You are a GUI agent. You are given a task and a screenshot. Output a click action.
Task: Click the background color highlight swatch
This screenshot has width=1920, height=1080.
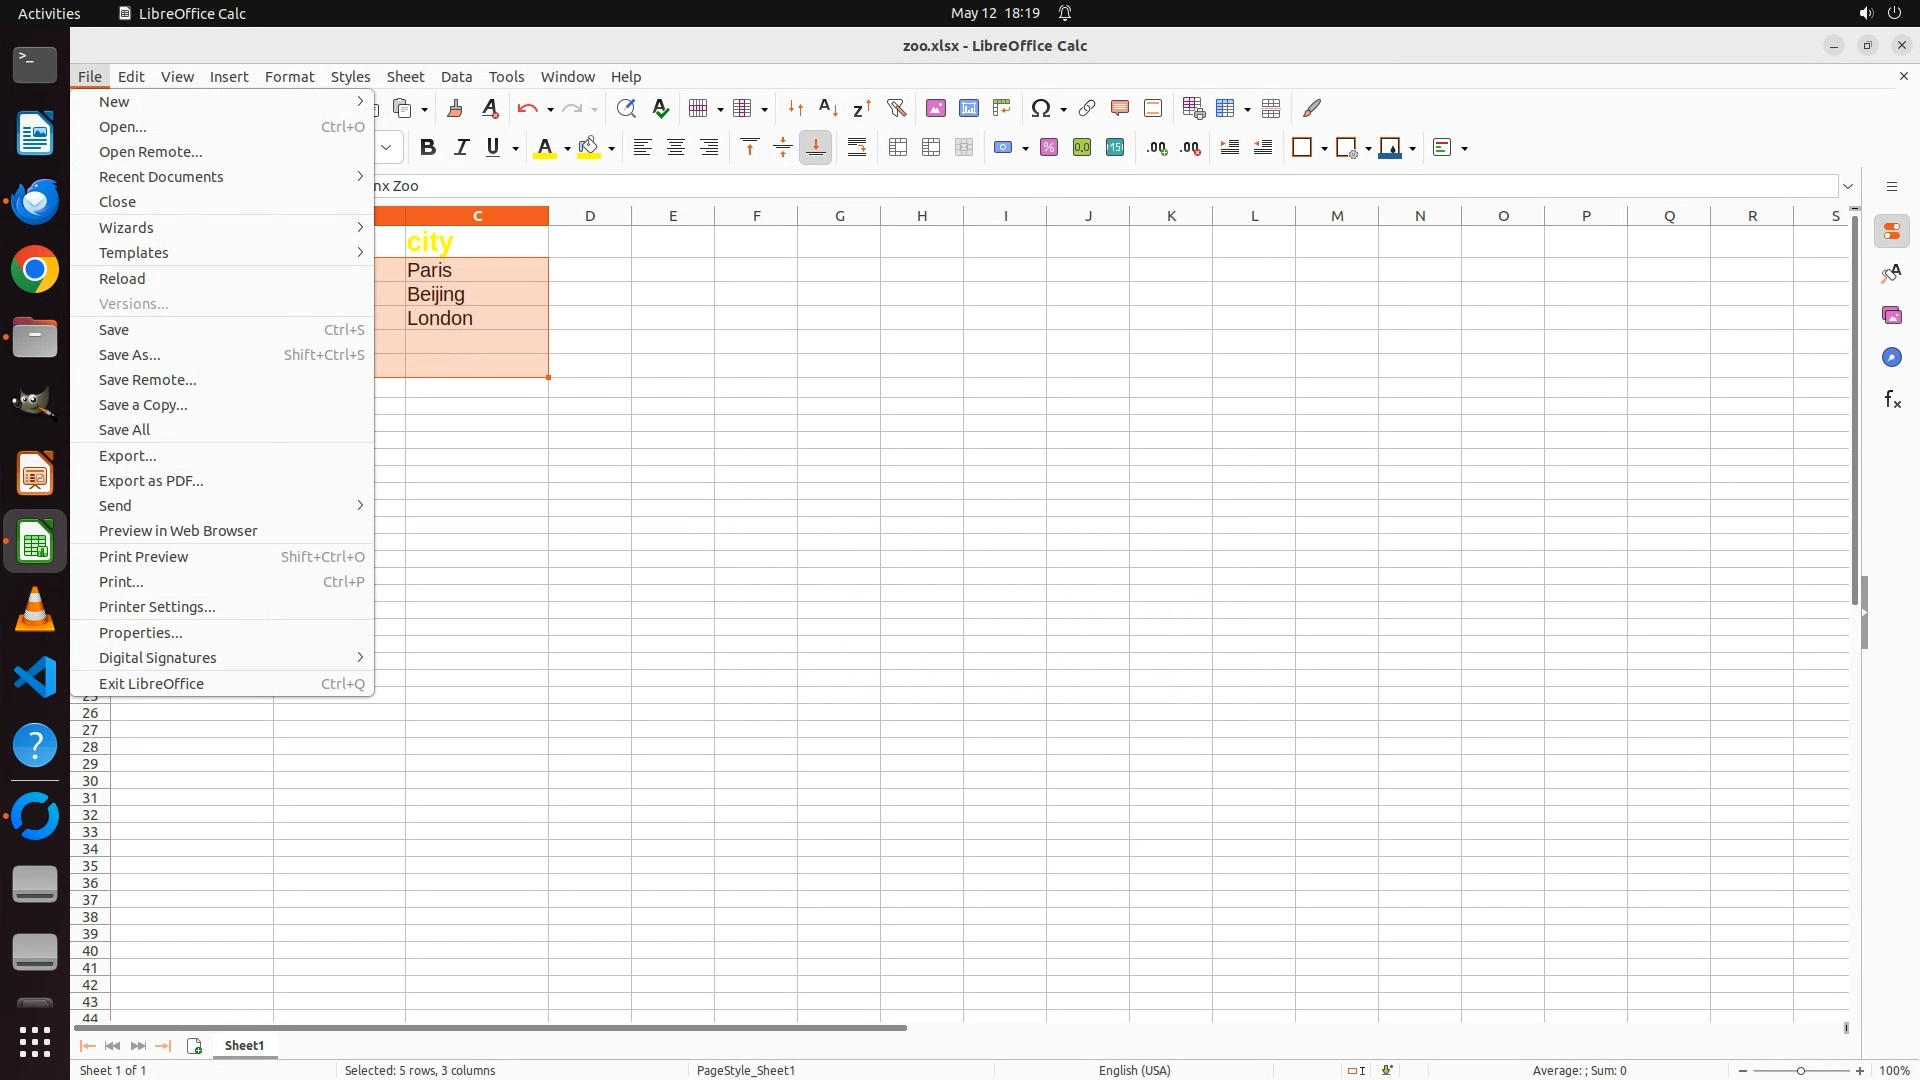pos(589,148)
